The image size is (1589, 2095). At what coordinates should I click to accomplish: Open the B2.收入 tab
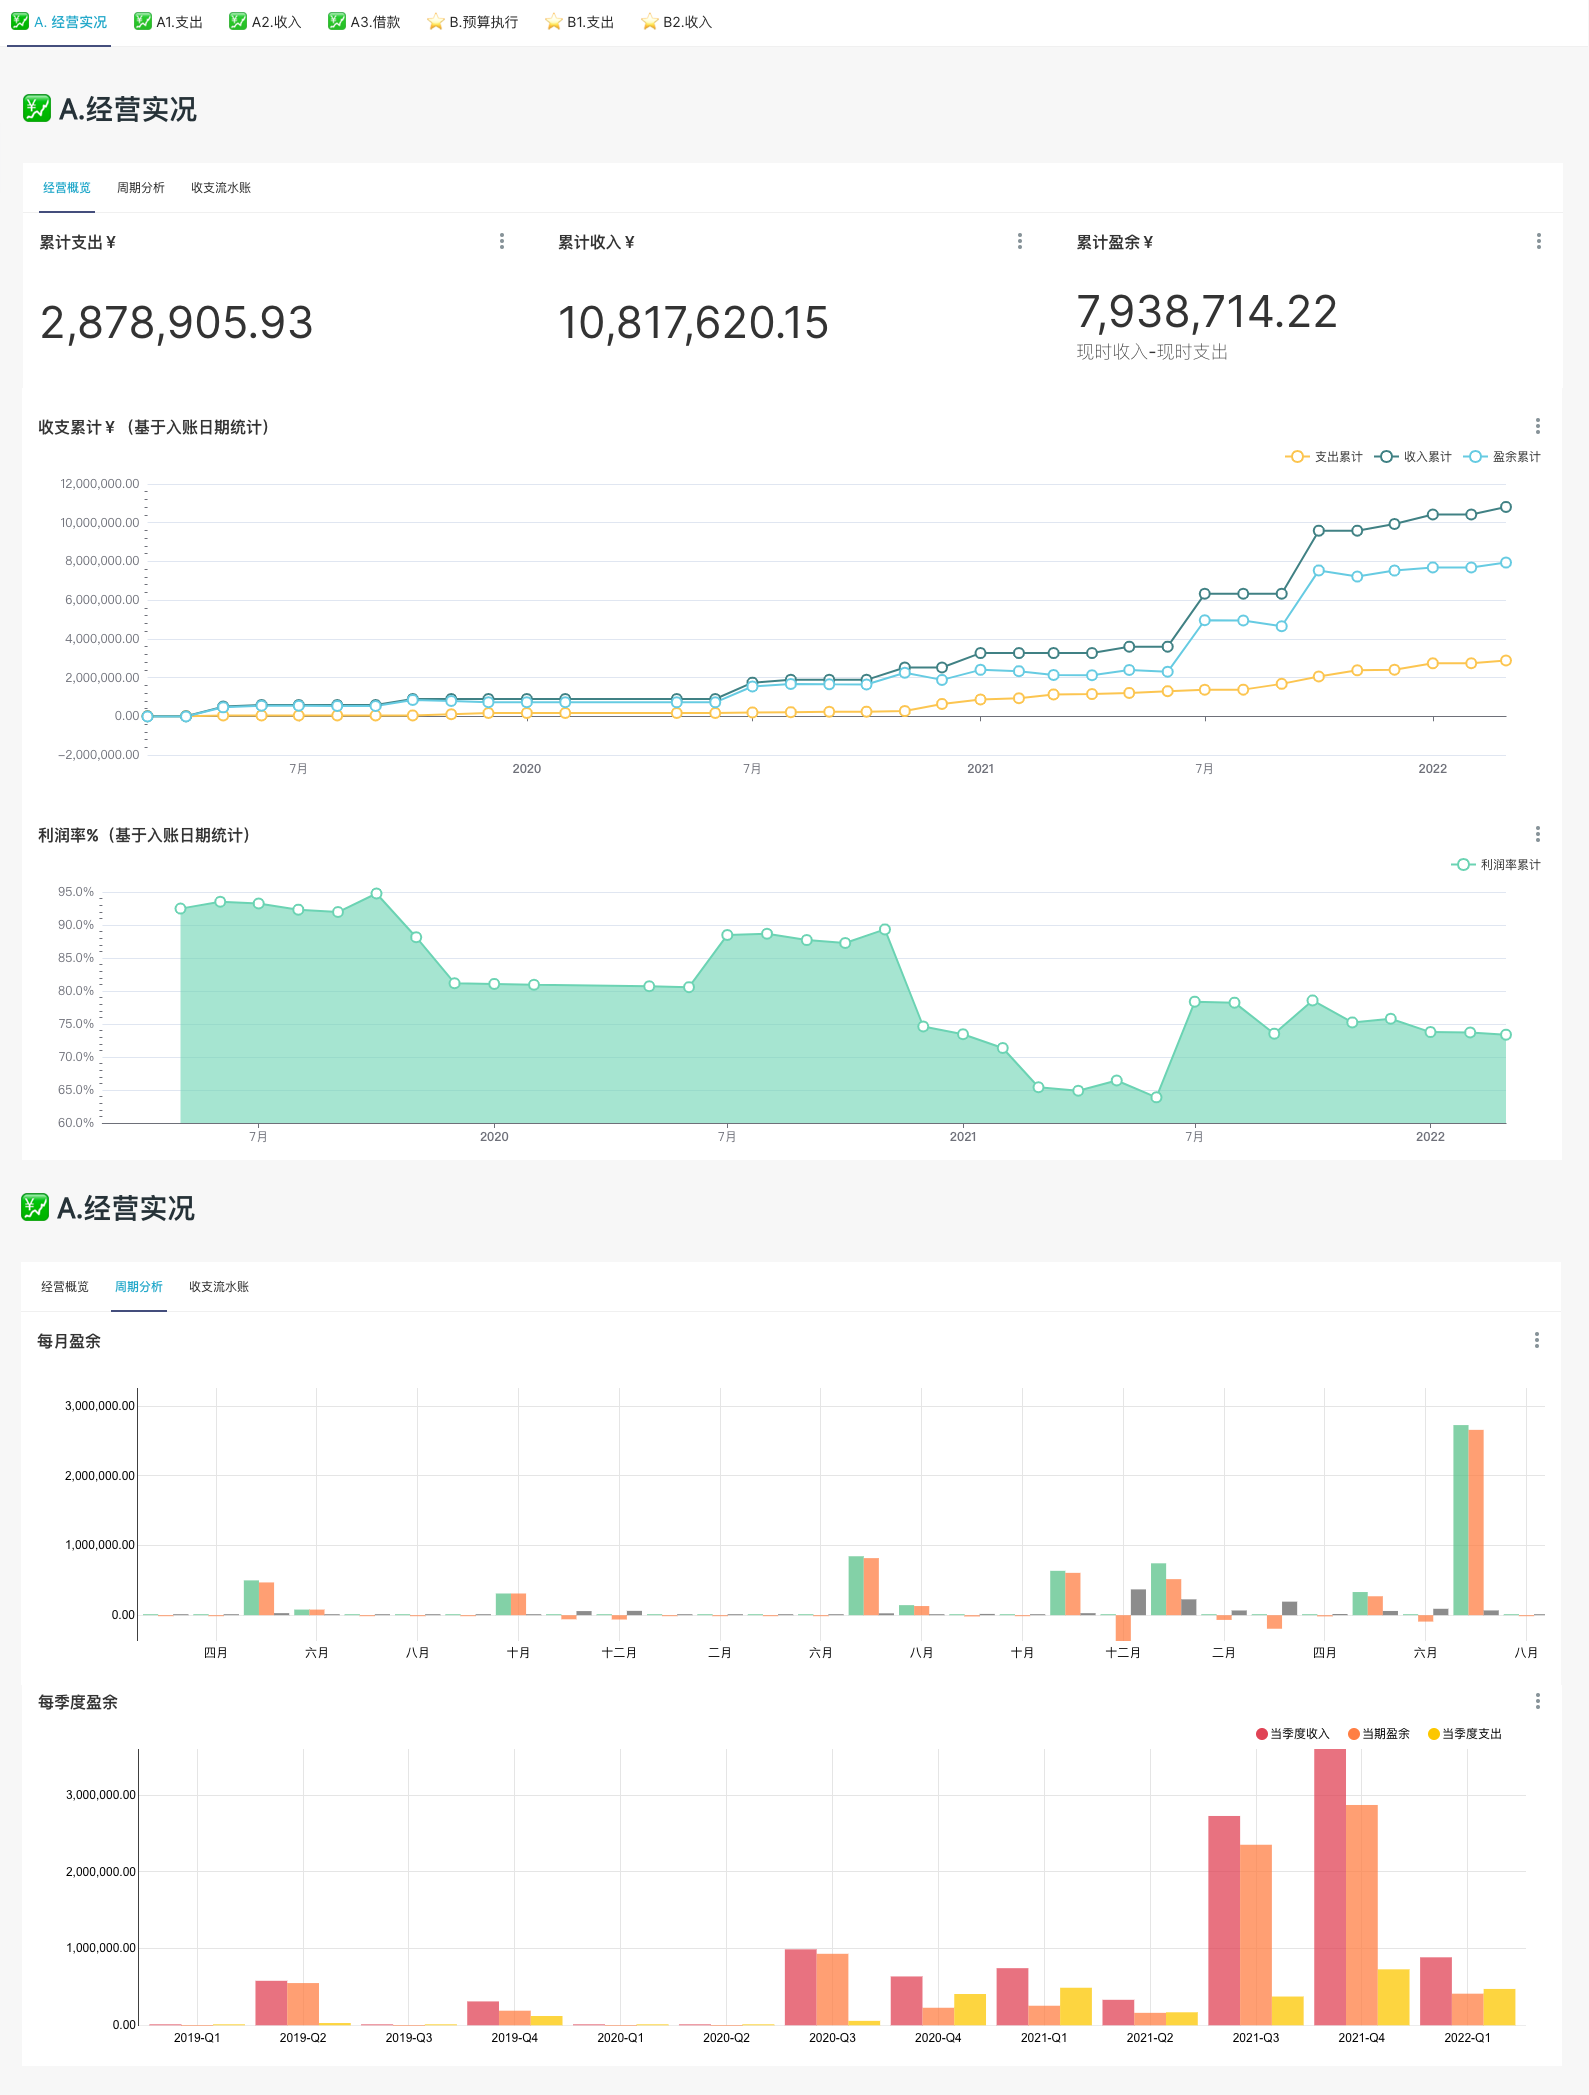point(676,22)
